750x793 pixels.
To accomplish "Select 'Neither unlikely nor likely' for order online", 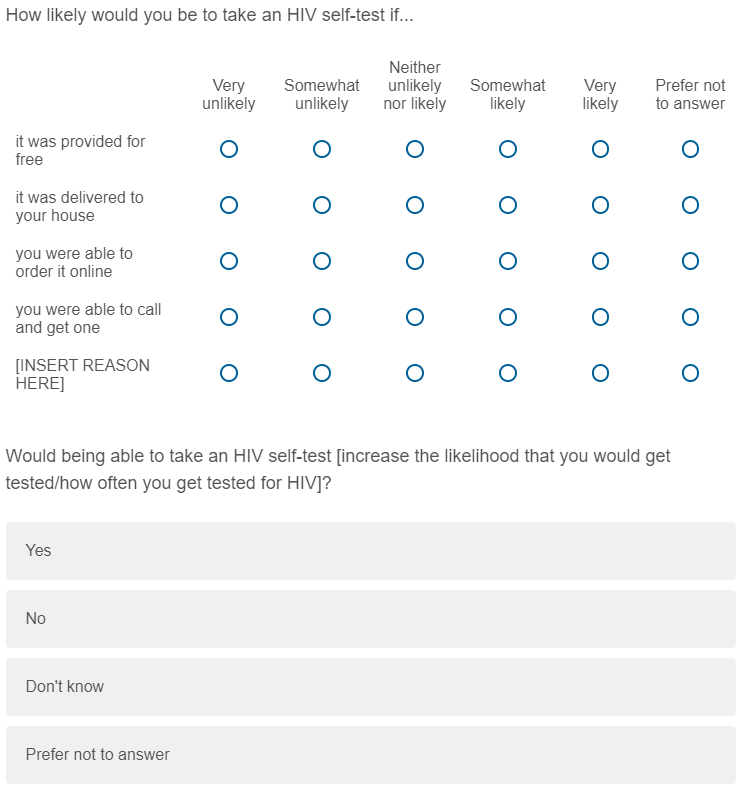I will coord(415,261).
